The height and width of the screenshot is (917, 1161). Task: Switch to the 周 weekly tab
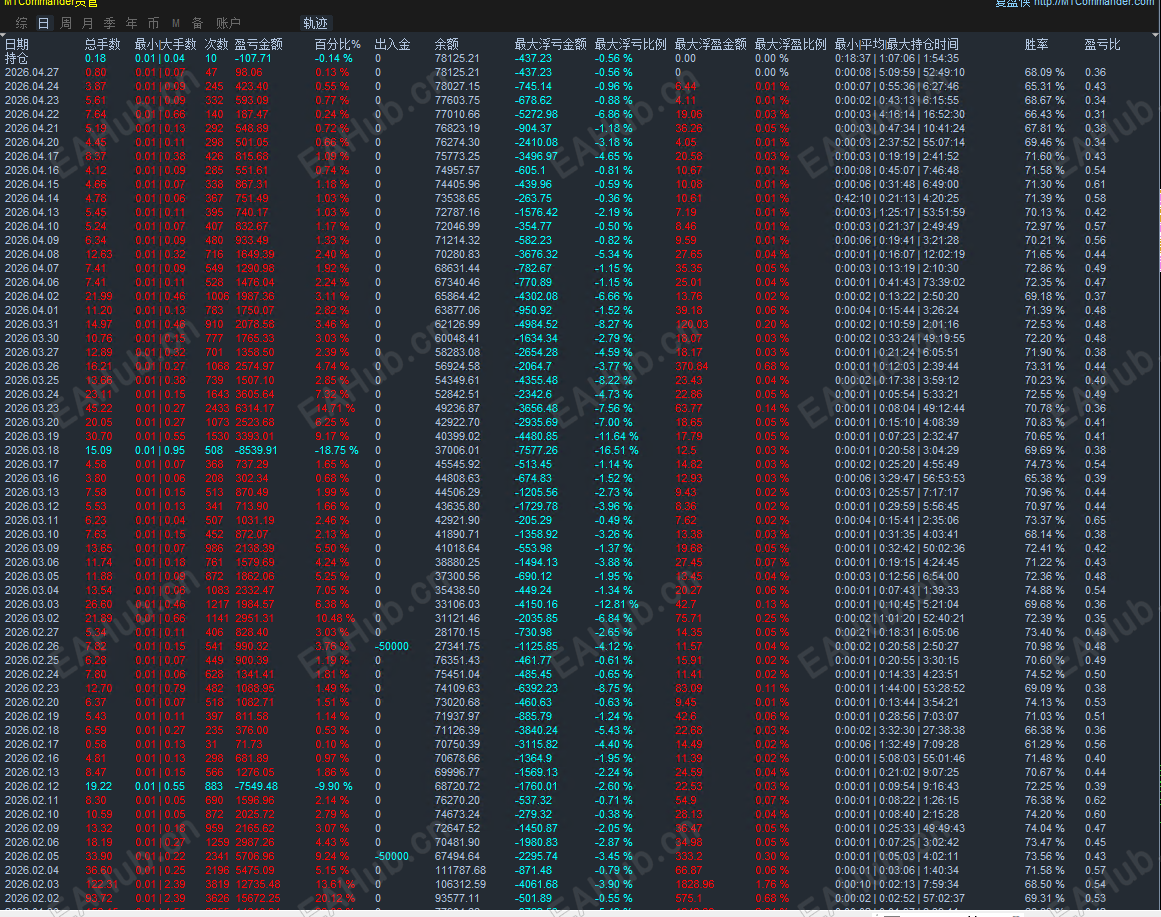(66, 24)
